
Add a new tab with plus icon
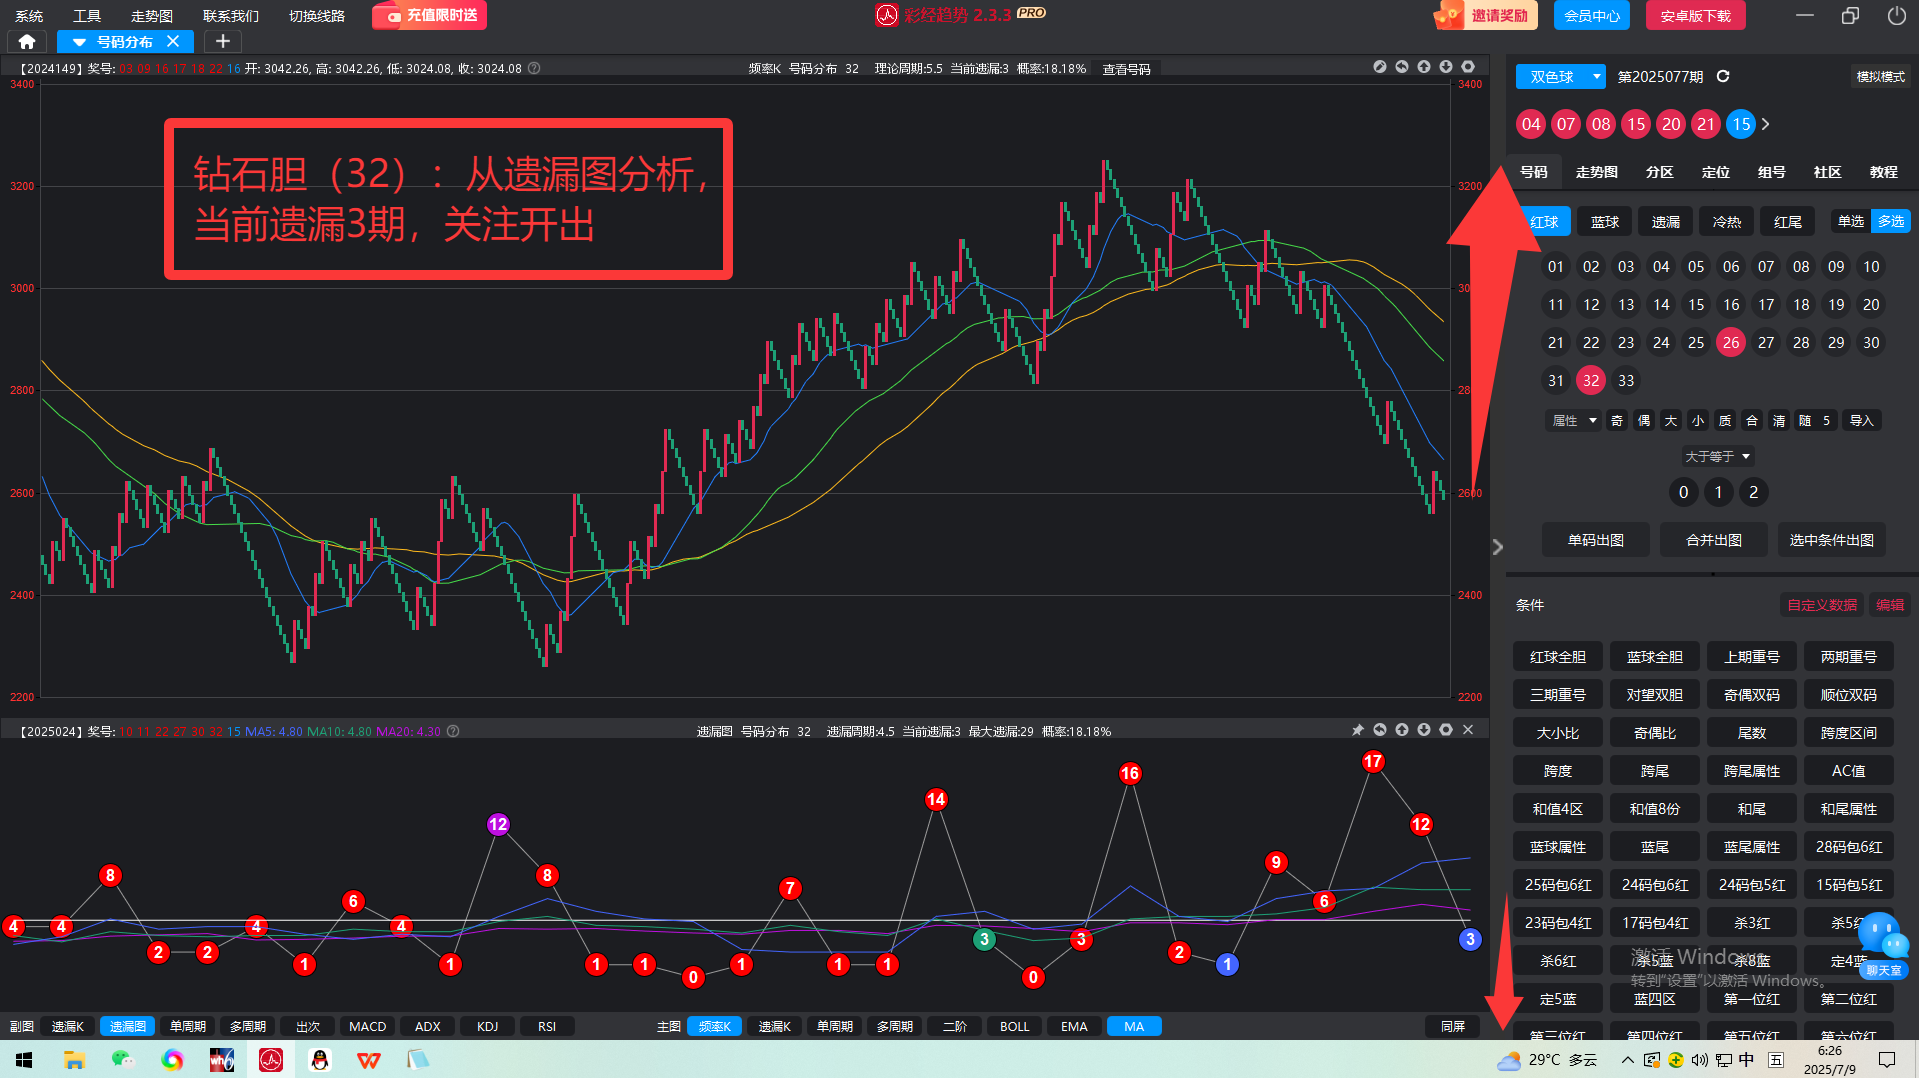point(223,41)
